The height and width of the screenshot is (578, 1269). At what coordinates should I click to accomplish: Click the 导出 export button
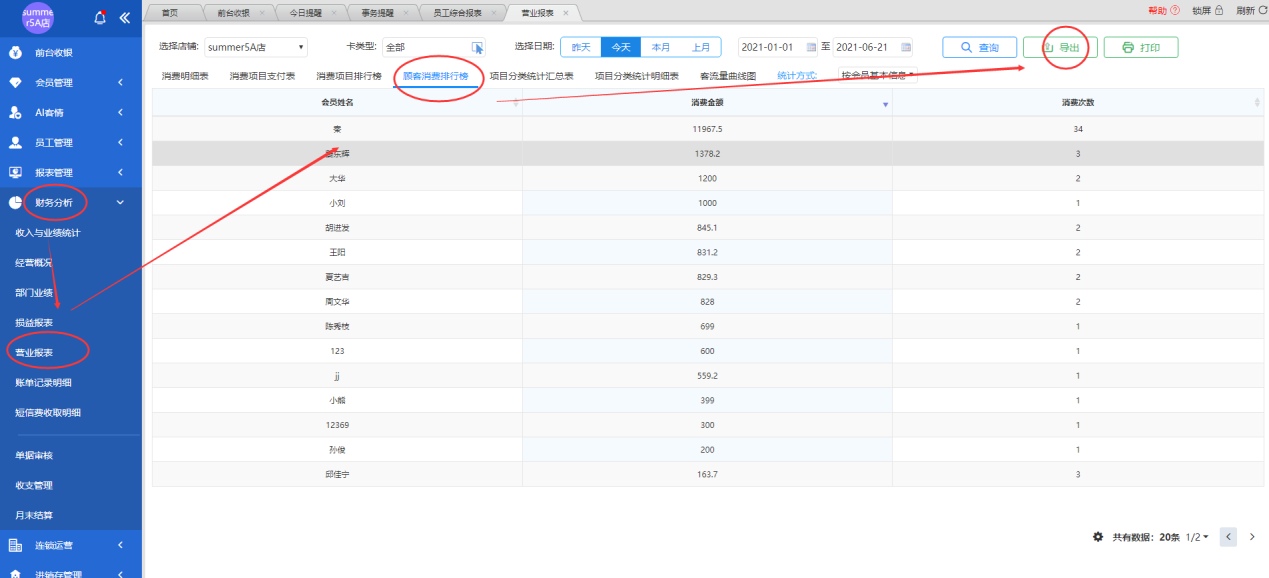click(1060, 47)
